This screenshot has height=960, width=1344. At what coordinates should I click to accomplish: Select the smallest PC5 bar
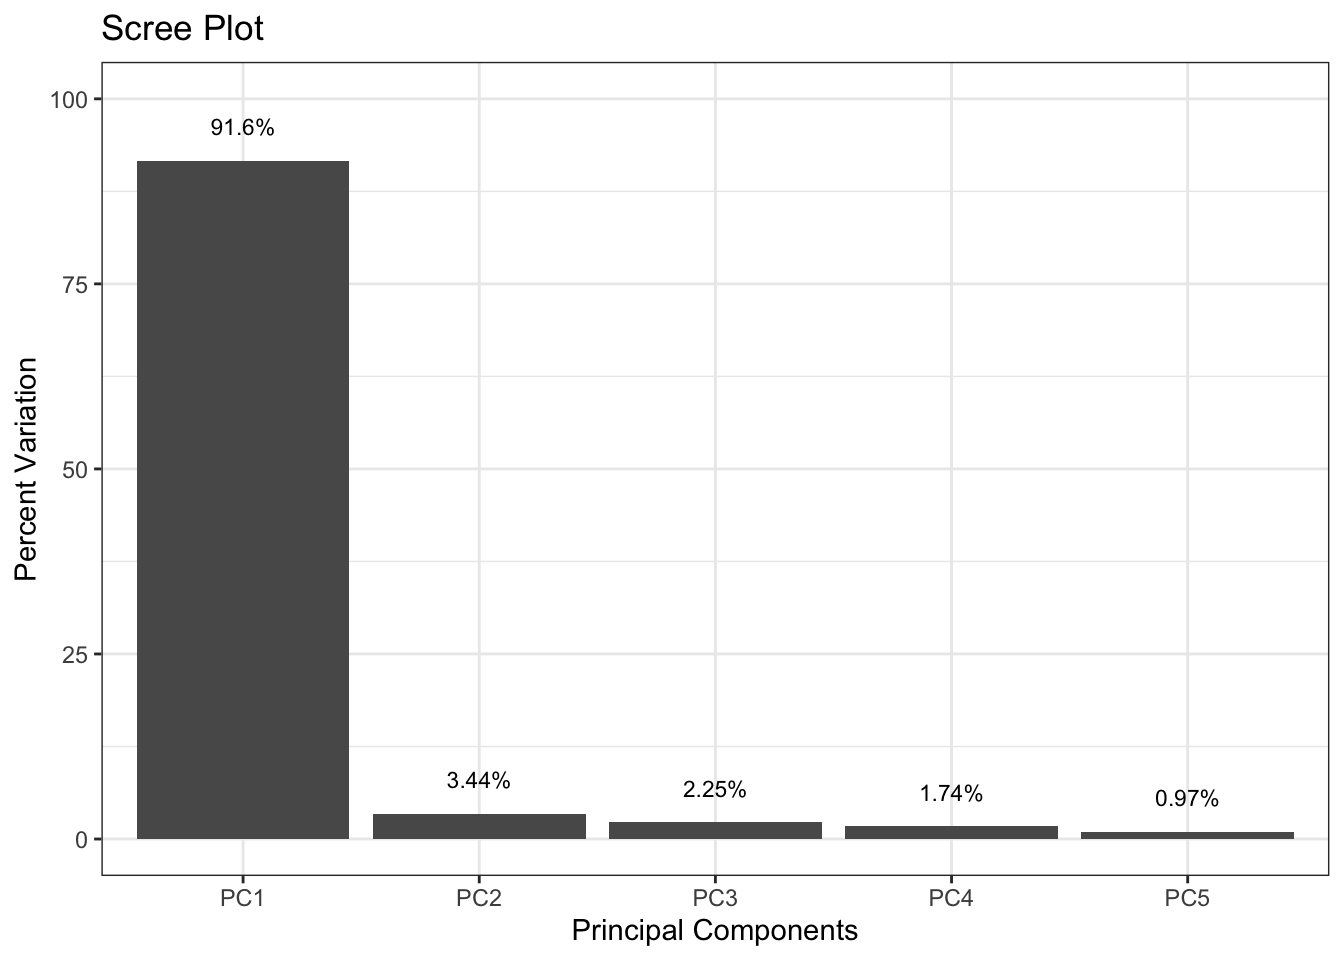(x=1187, y=835)
